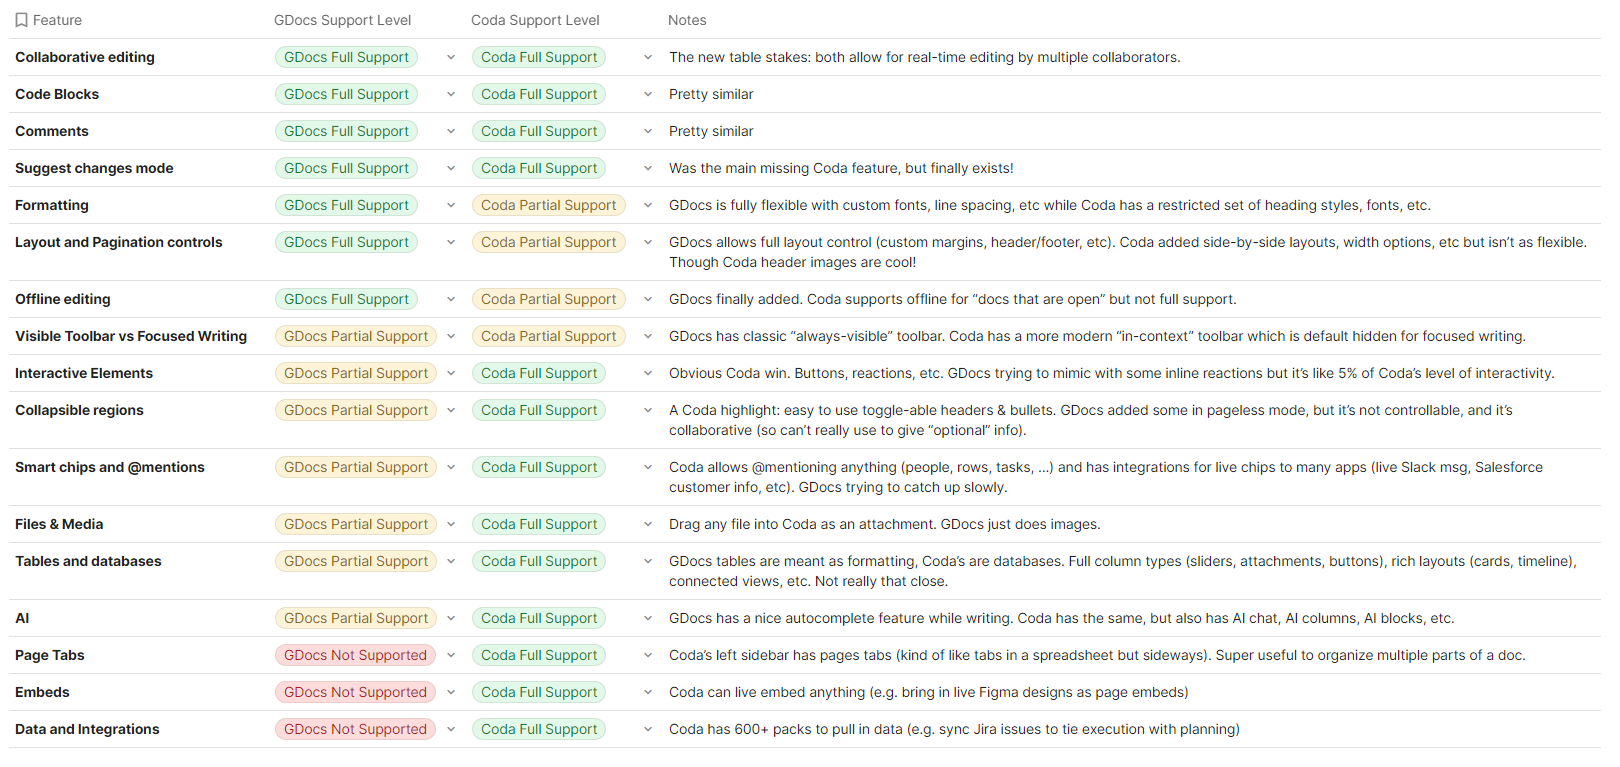Select the Tables and databases feature cell
This screenshot has height=767, width=1620.
point(88,561)
